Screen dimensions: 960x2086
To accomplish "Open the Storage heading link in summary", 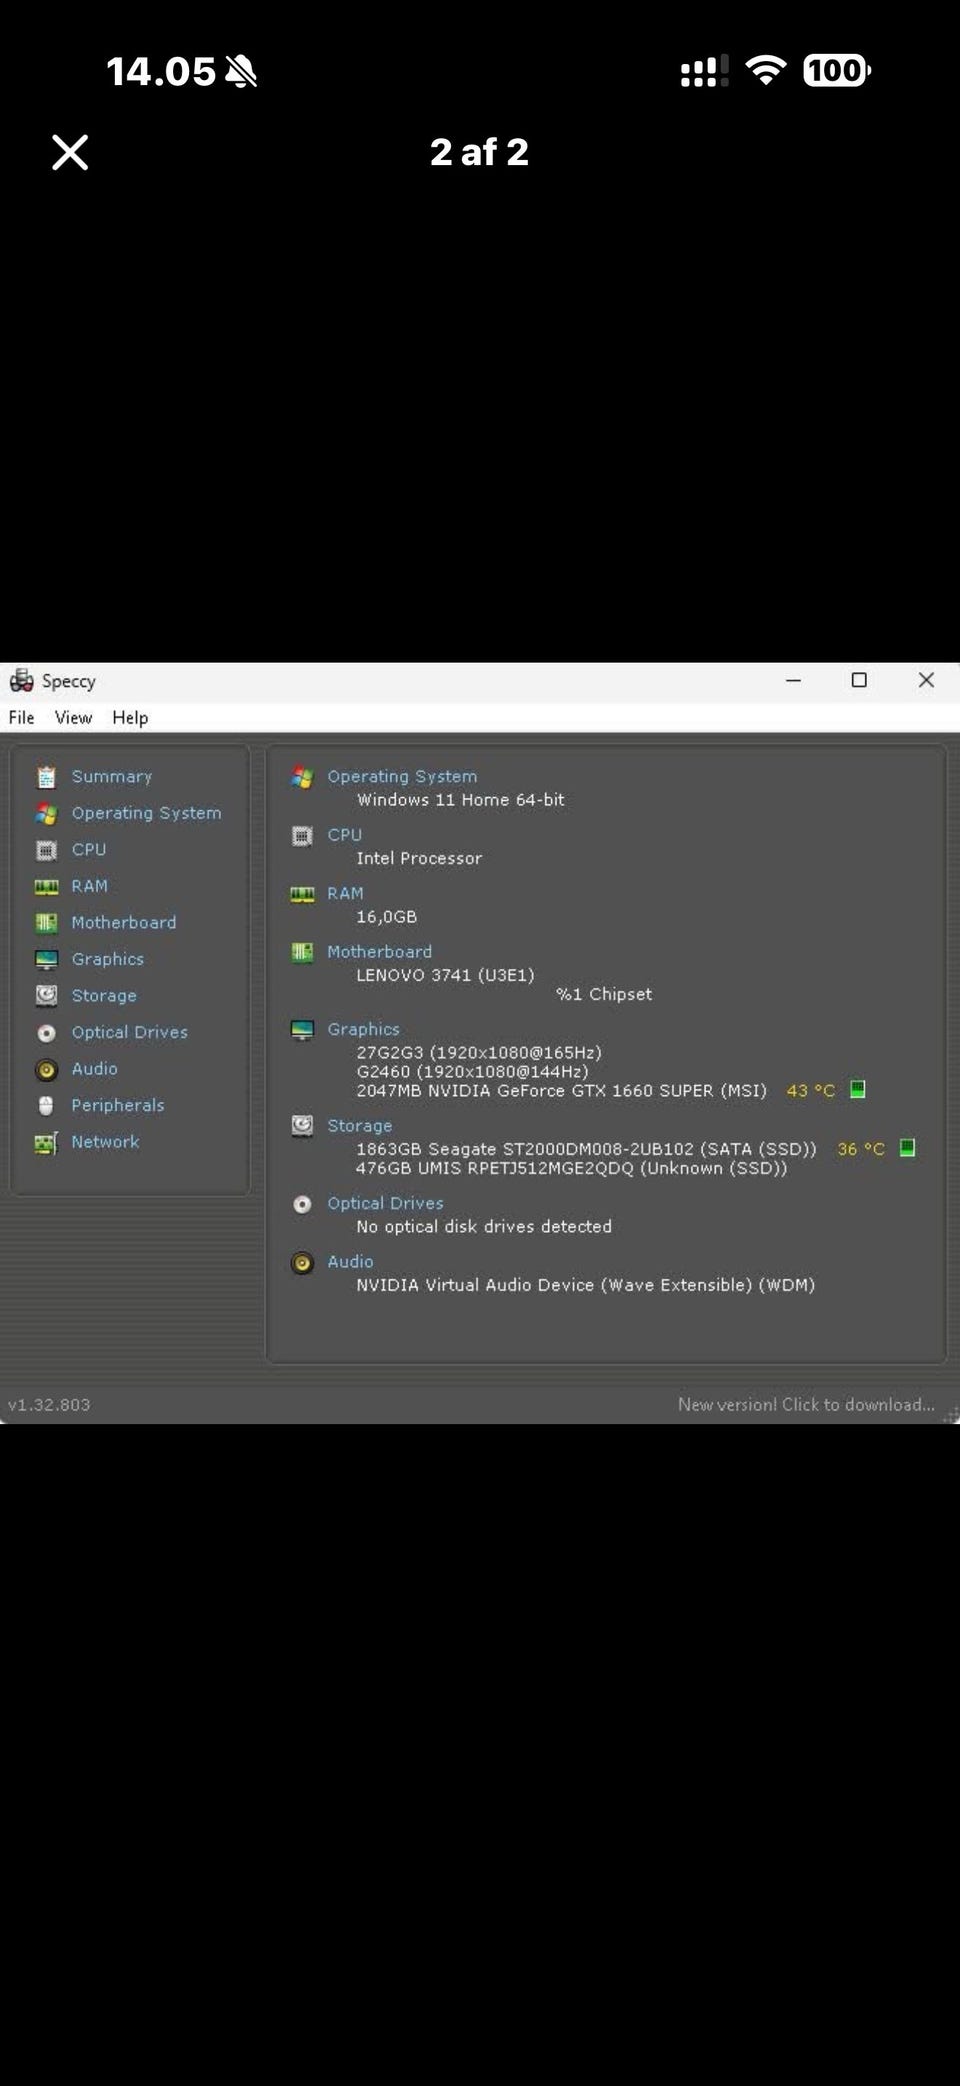I will tap(360, 1126).
